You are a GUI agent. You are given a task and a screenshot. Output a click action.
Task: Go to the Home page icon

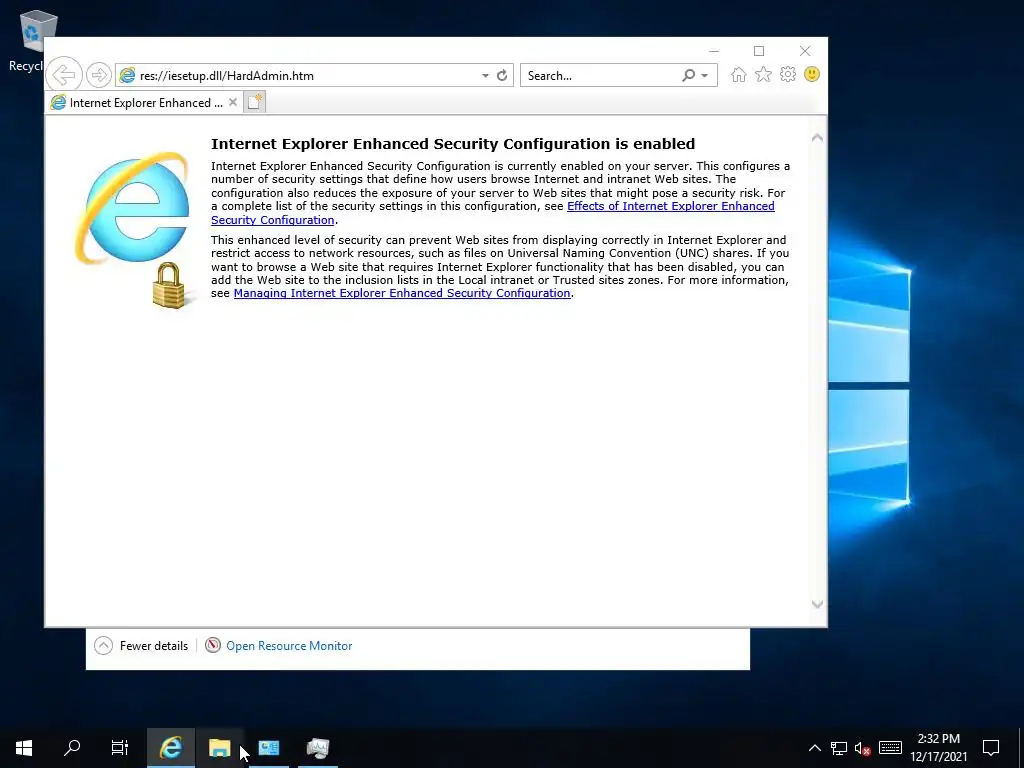coord(739,74)
